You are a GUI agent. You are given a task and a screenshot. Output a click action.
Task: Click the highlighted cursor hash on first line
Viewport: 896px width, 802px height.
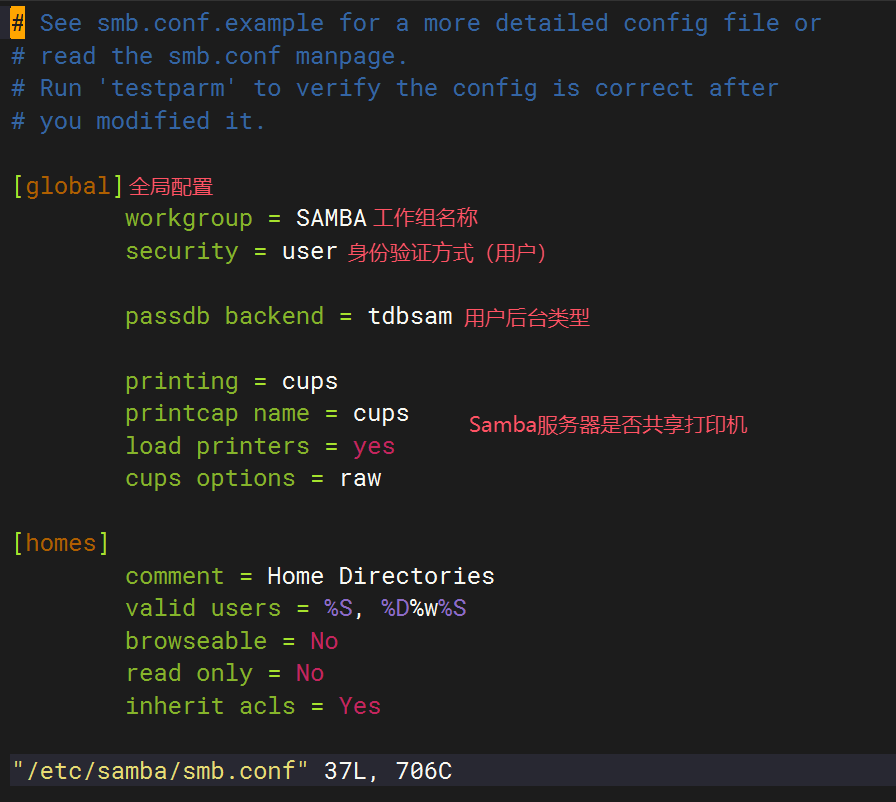click(x=18, y=23)
